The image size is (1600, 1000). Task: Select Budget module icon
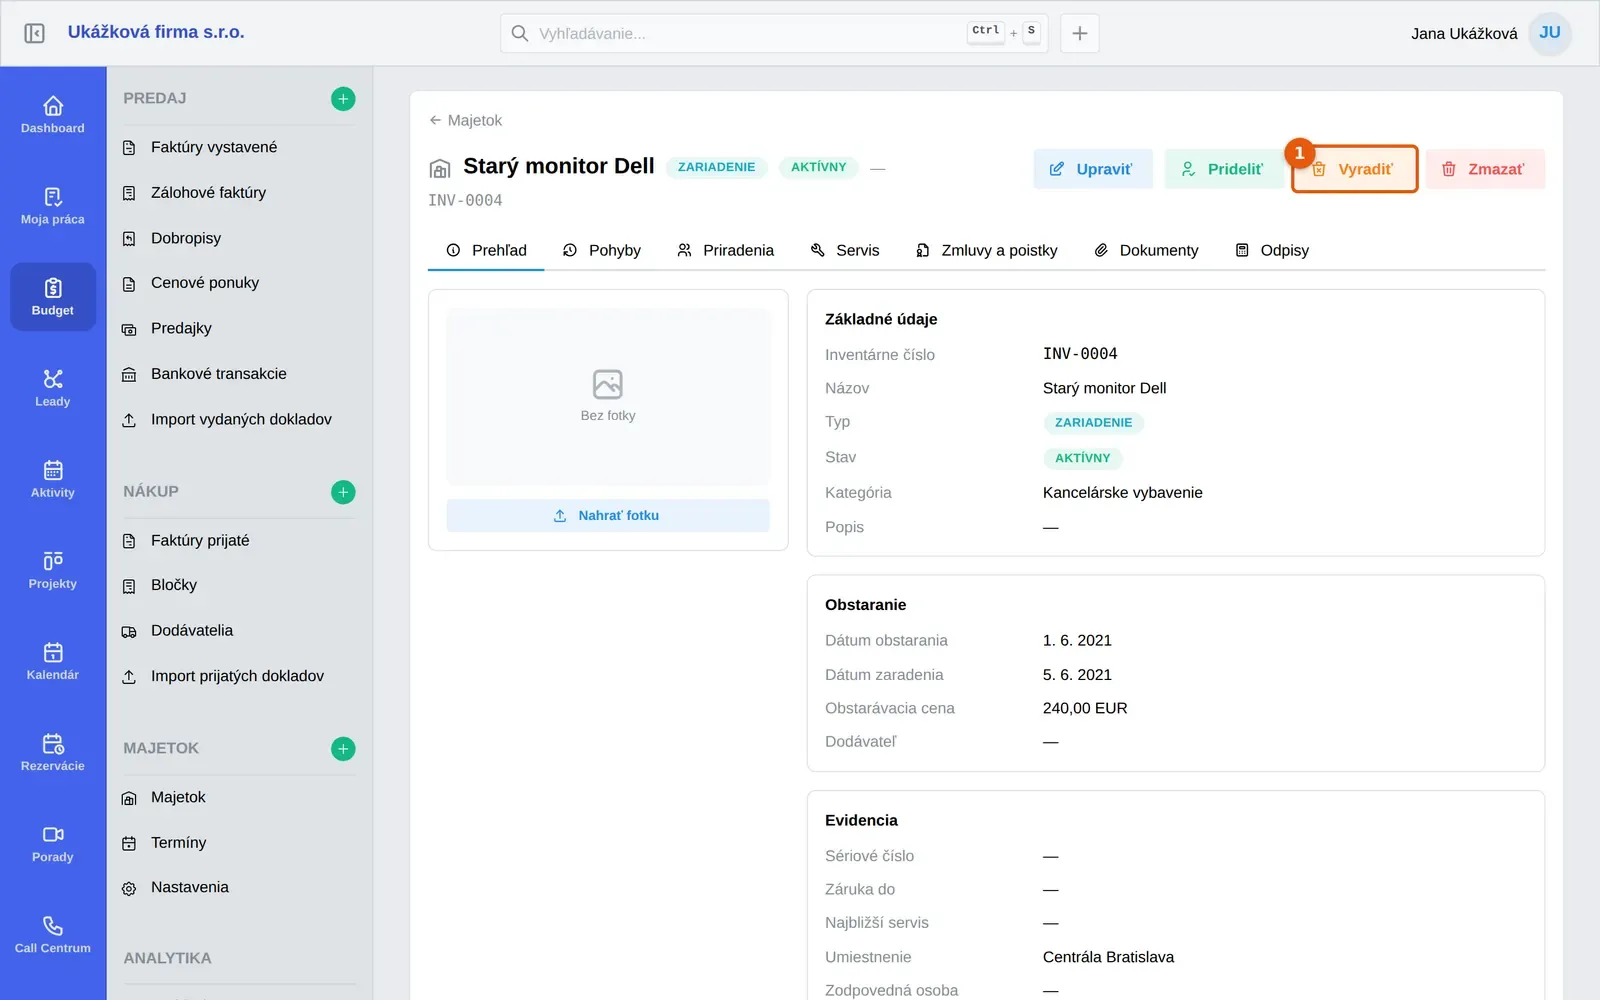[53, 297]
